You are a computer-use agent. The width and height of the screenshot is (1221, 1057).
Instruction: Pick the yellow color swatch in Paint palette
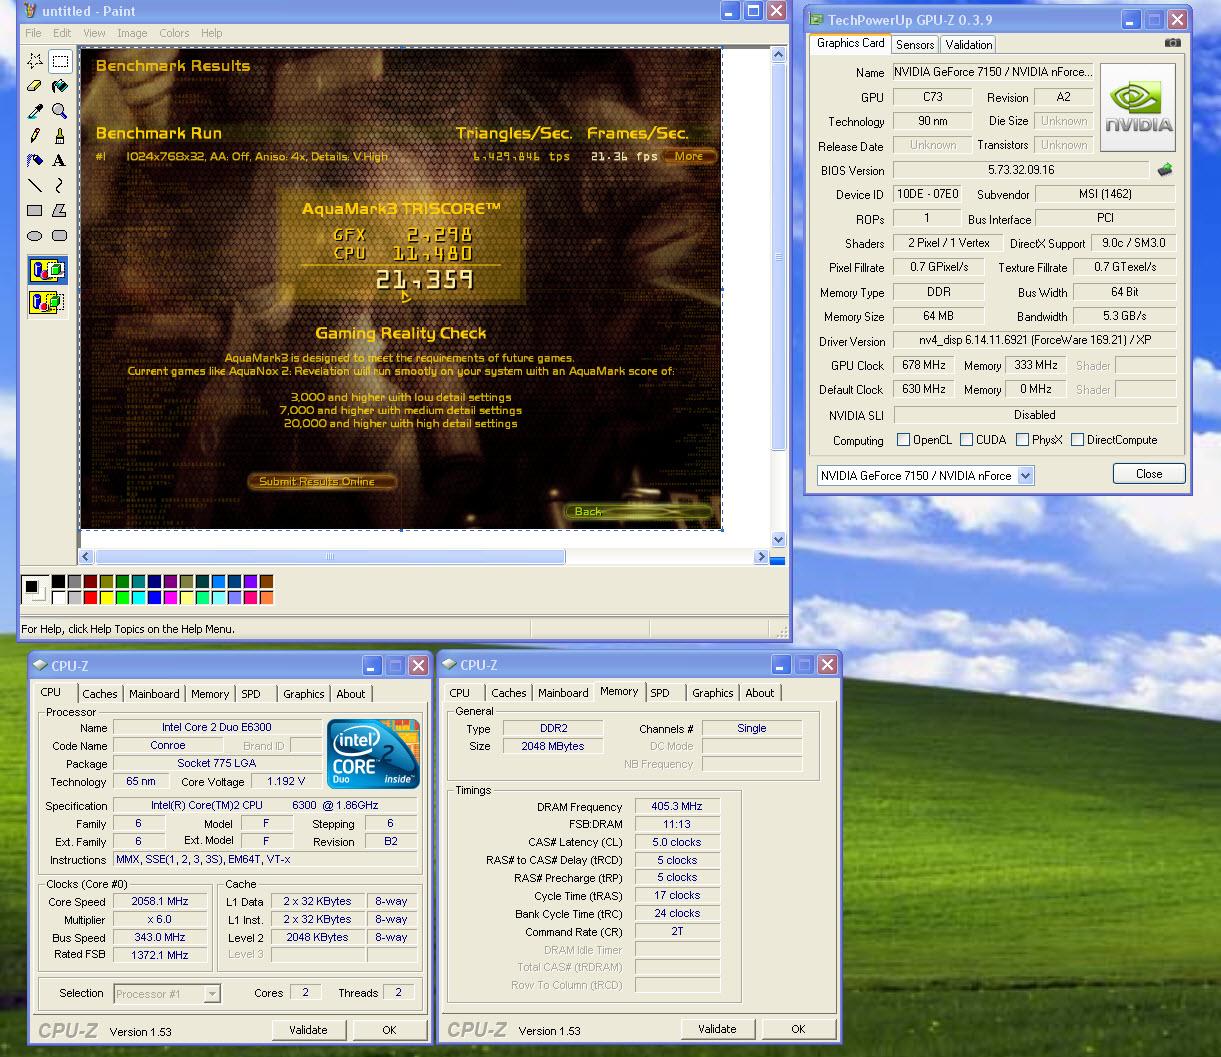coord(107,598)
